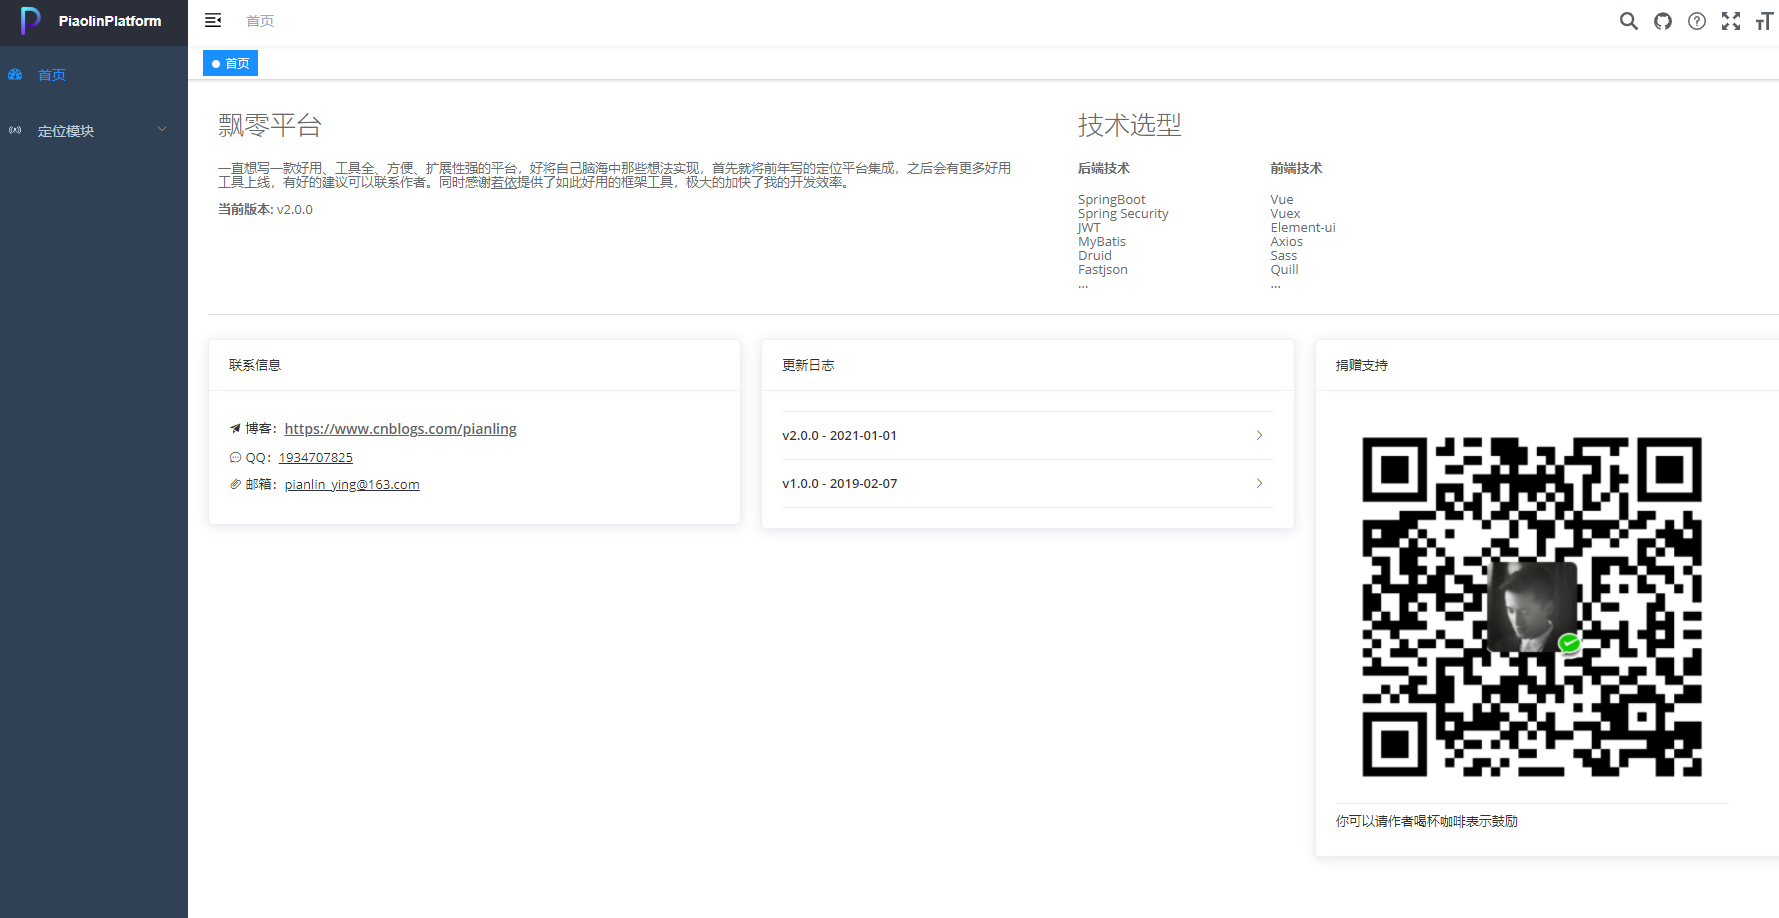The image size is (1779, 918).
Task: Click the v2.0.0 - 2021-01-01 entry
Action: (1027, 435)
